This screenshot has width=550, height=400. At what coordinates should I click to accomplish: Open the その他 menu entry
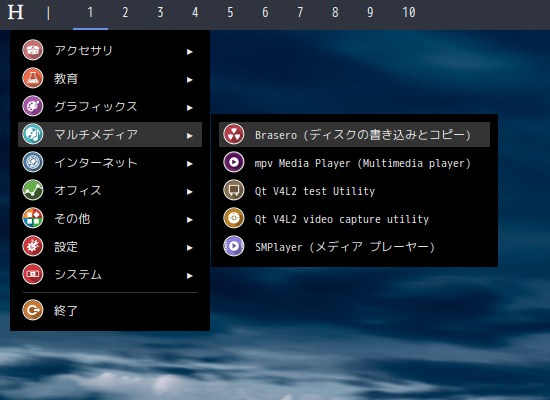click(x=110, y=219)
